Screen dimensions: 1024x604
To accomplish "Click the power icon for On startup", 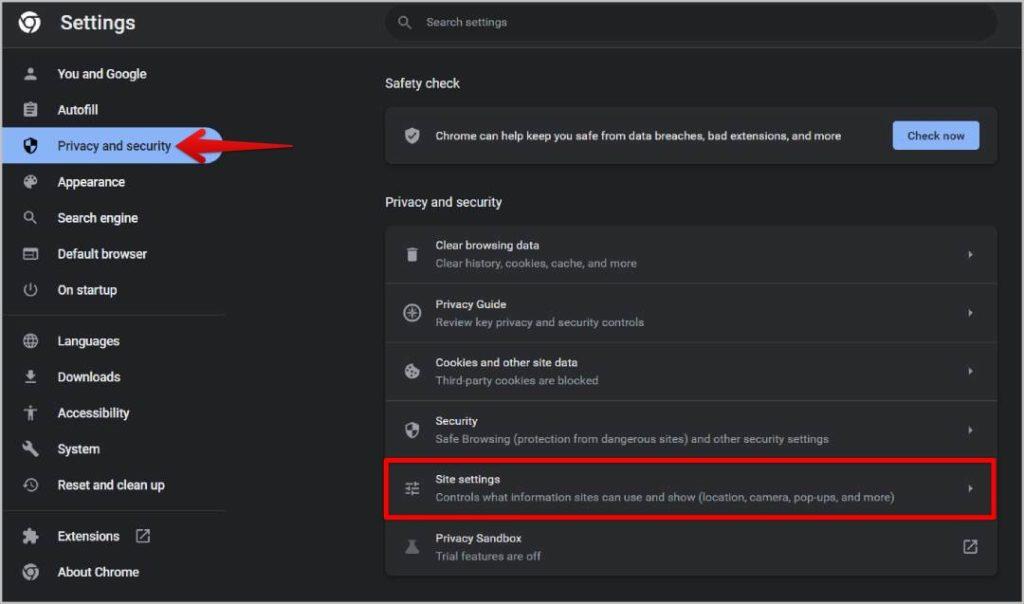I will coord(30,289).
